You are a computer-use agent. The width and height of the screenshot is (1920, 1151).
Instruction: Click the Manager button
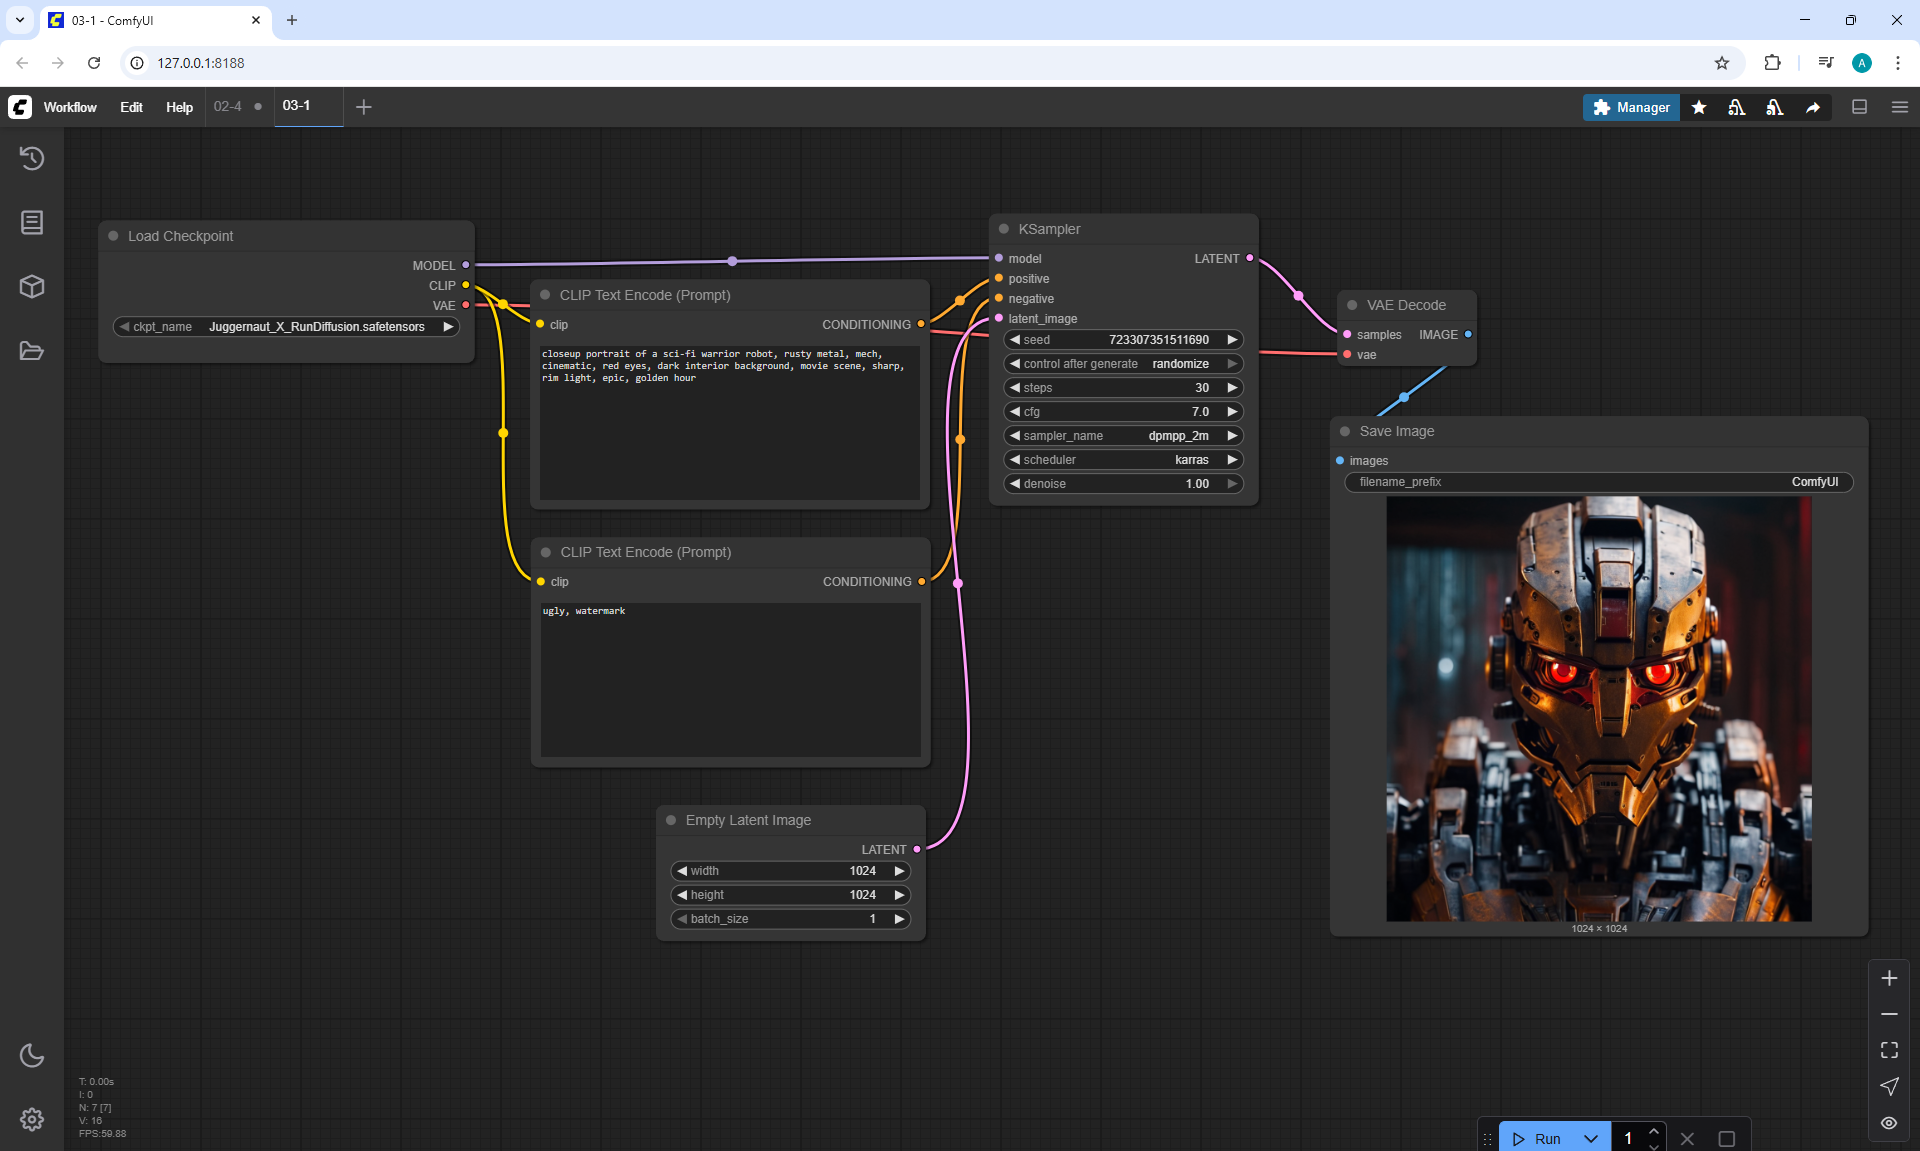[x=1631, y=107]
